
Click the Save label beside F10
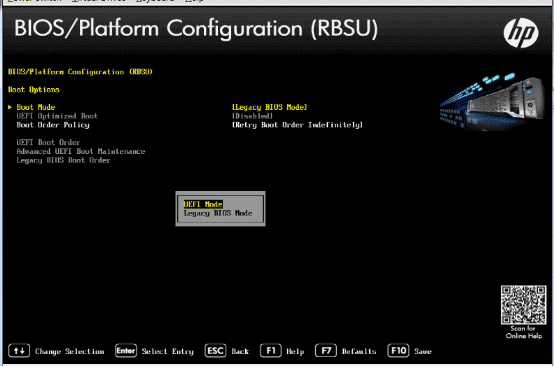click(x=423, y=352)
